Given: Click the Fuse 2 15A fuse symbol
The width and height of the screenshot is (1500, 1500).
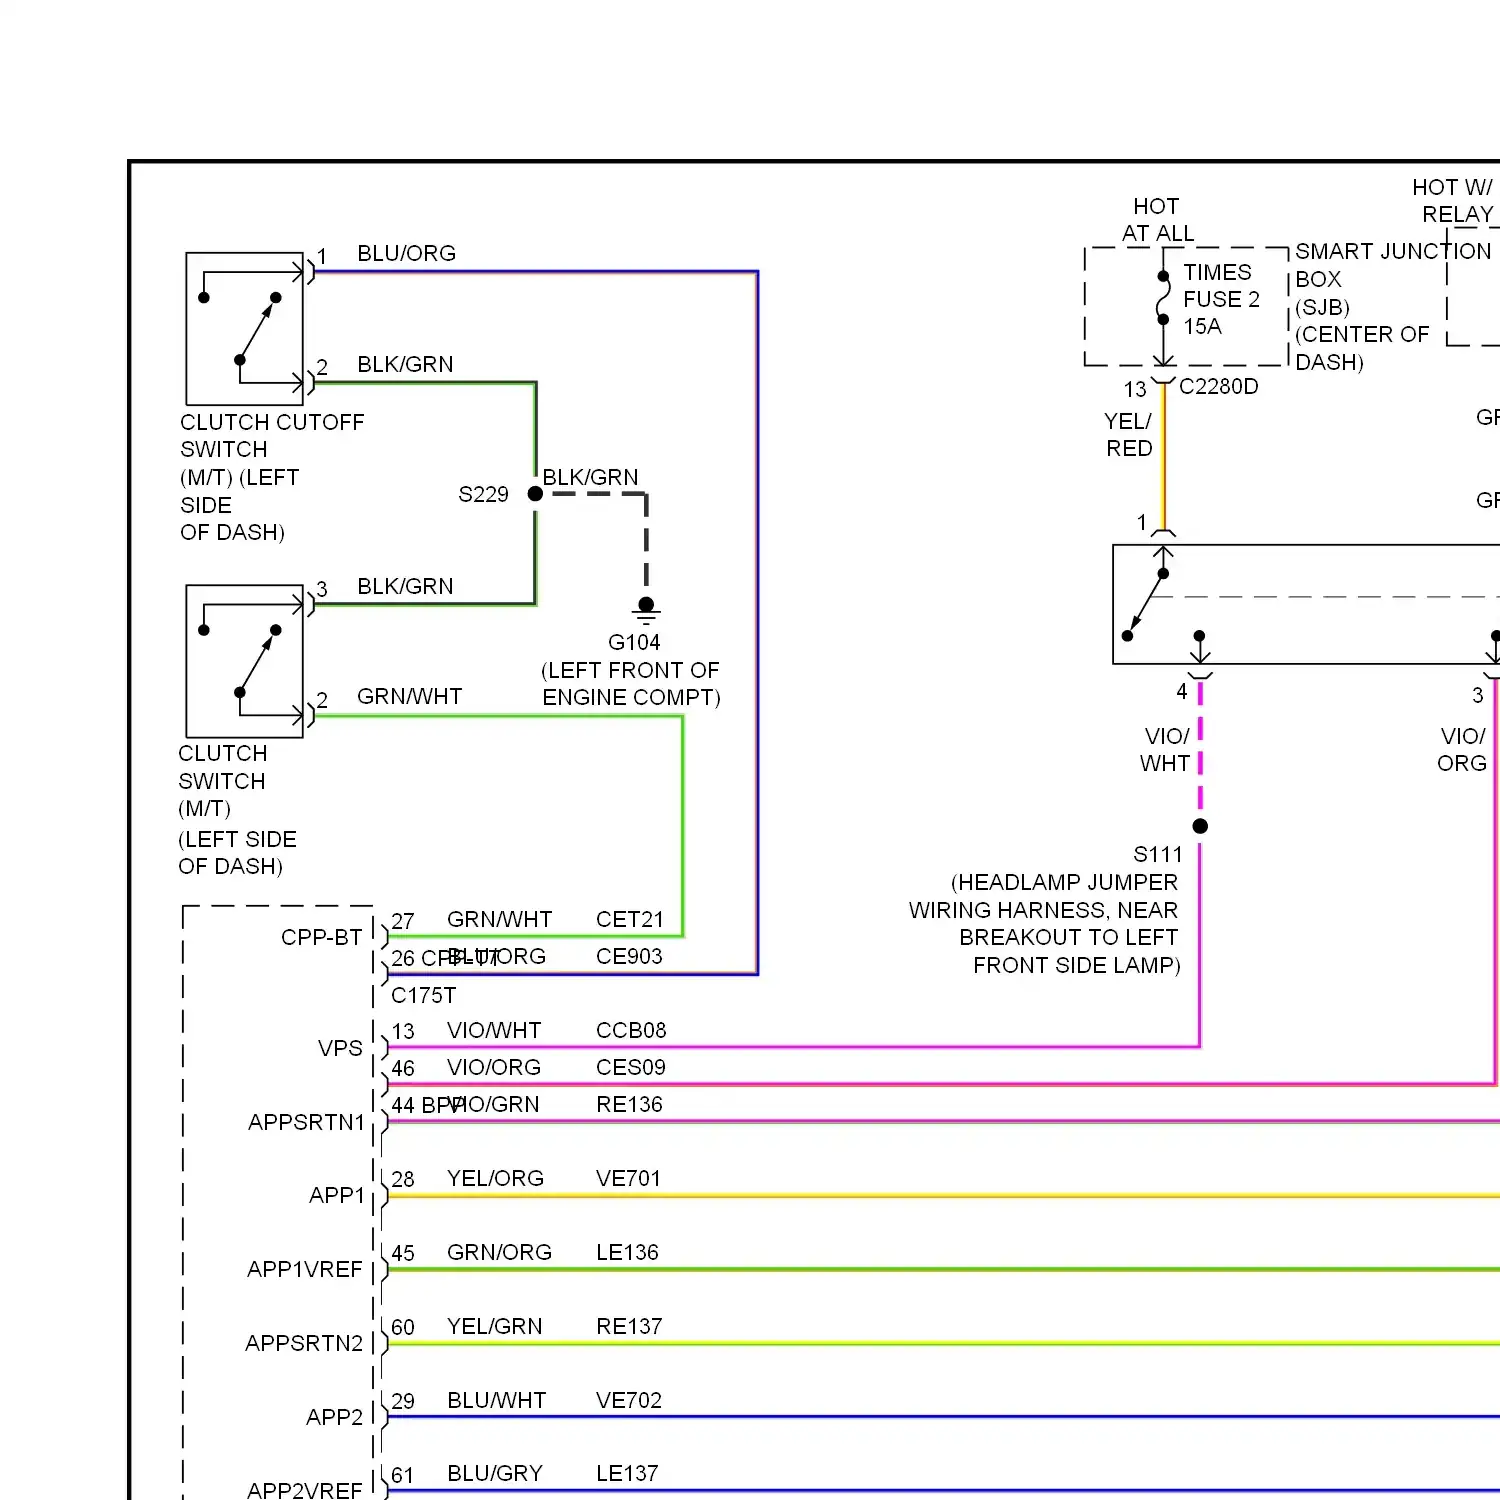Looking at the screenshot, I should 1163,298.
